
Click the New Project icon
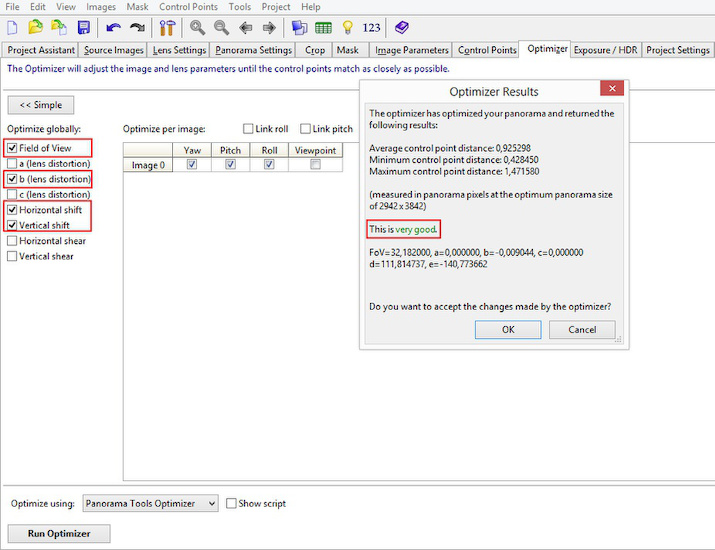(14, 28)
